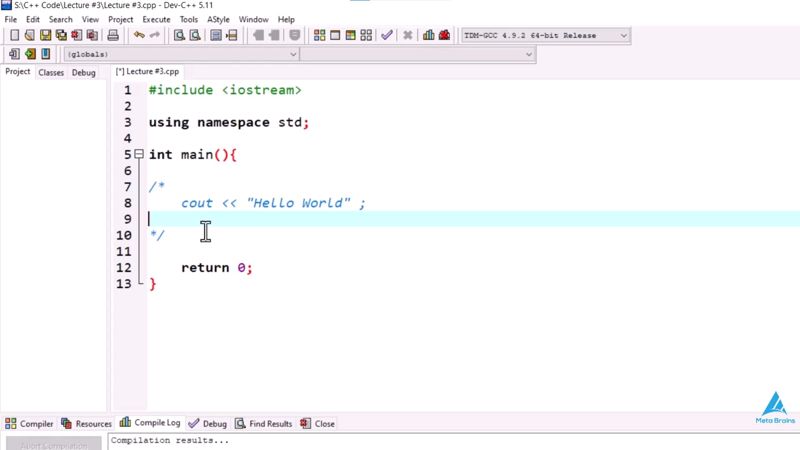Click the commented cout Hello World line
800x450 pixels.
[273, 203]
